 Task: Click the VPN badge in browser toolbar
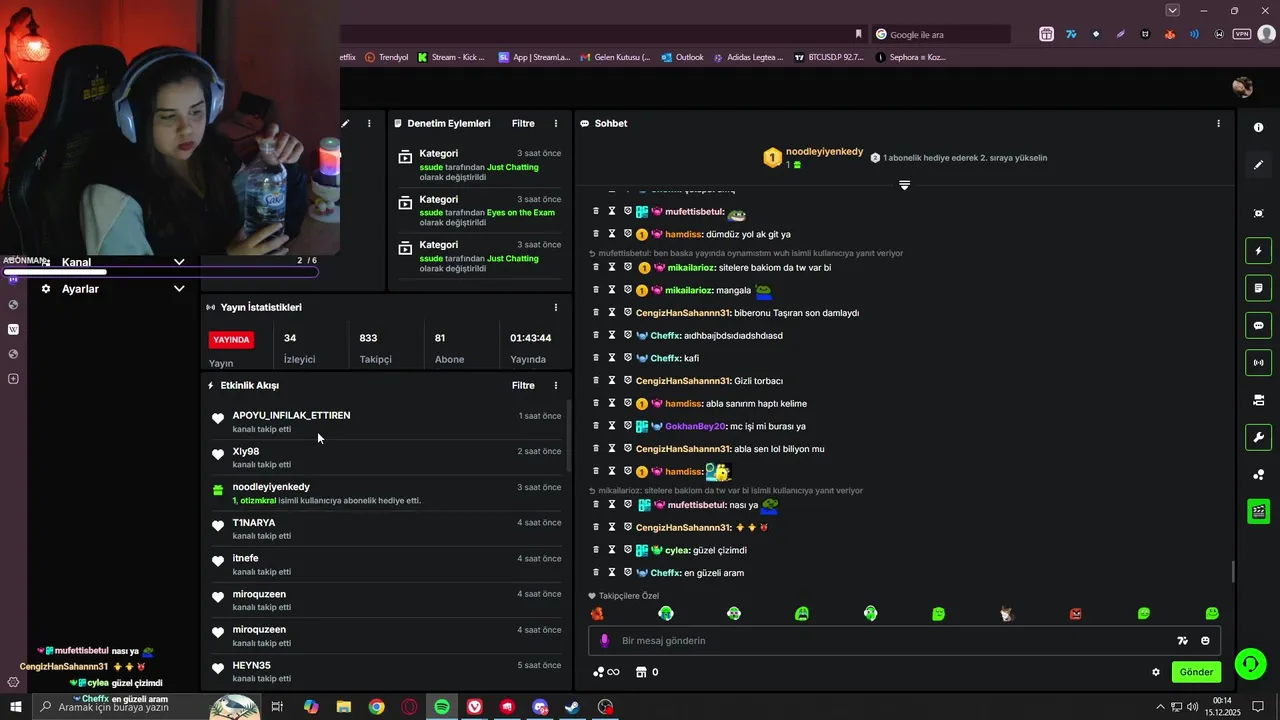pyautogui.click(x=1242, y=34)
